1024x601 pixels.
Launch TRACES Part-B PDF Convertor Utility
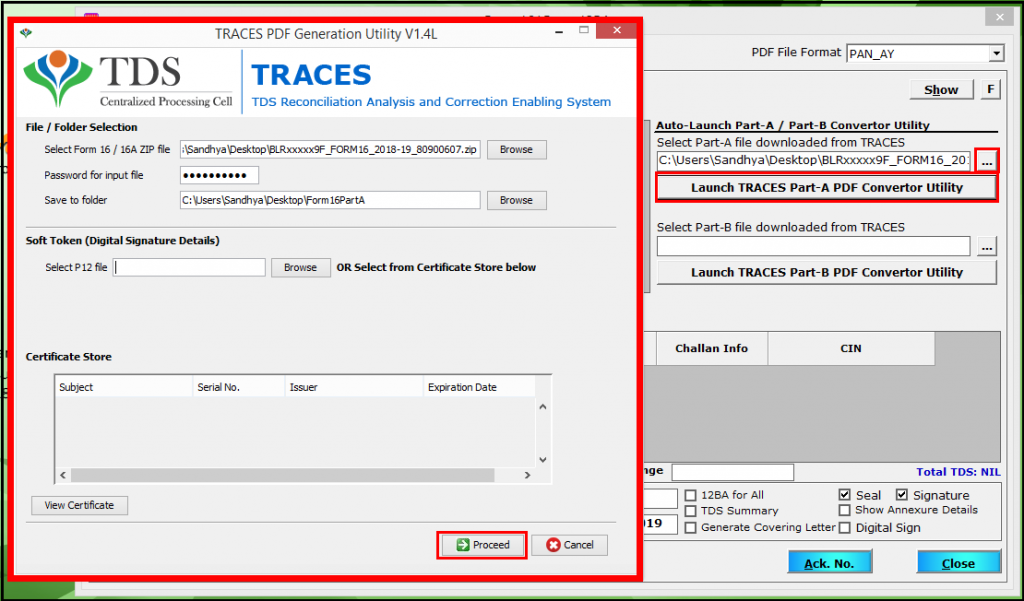tap(827, 272)
